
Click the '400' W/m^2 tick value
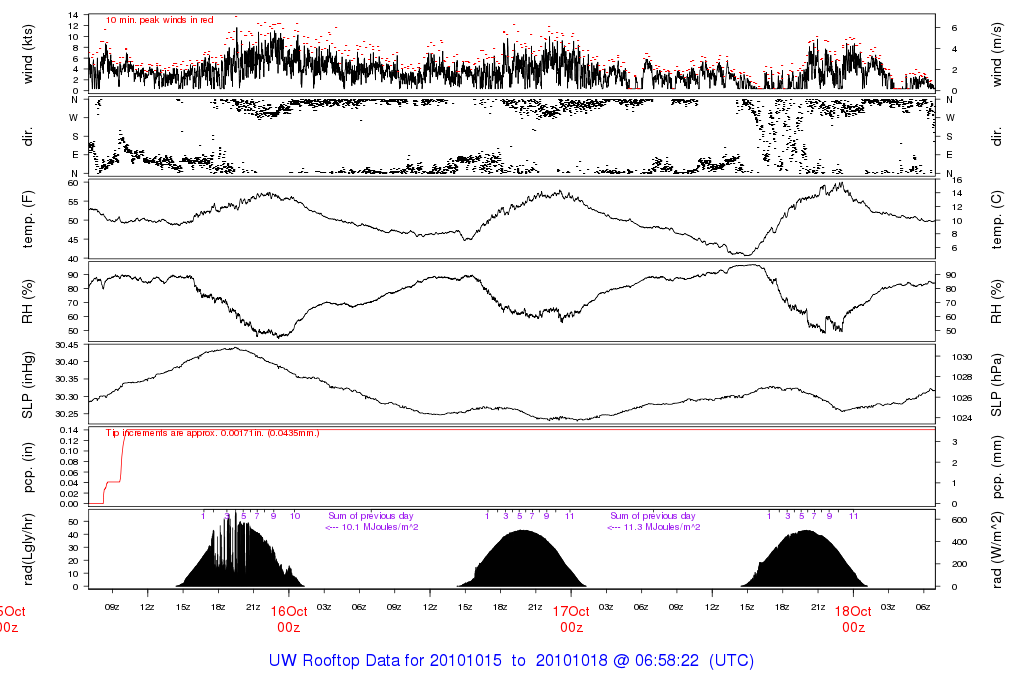[959, 543]
